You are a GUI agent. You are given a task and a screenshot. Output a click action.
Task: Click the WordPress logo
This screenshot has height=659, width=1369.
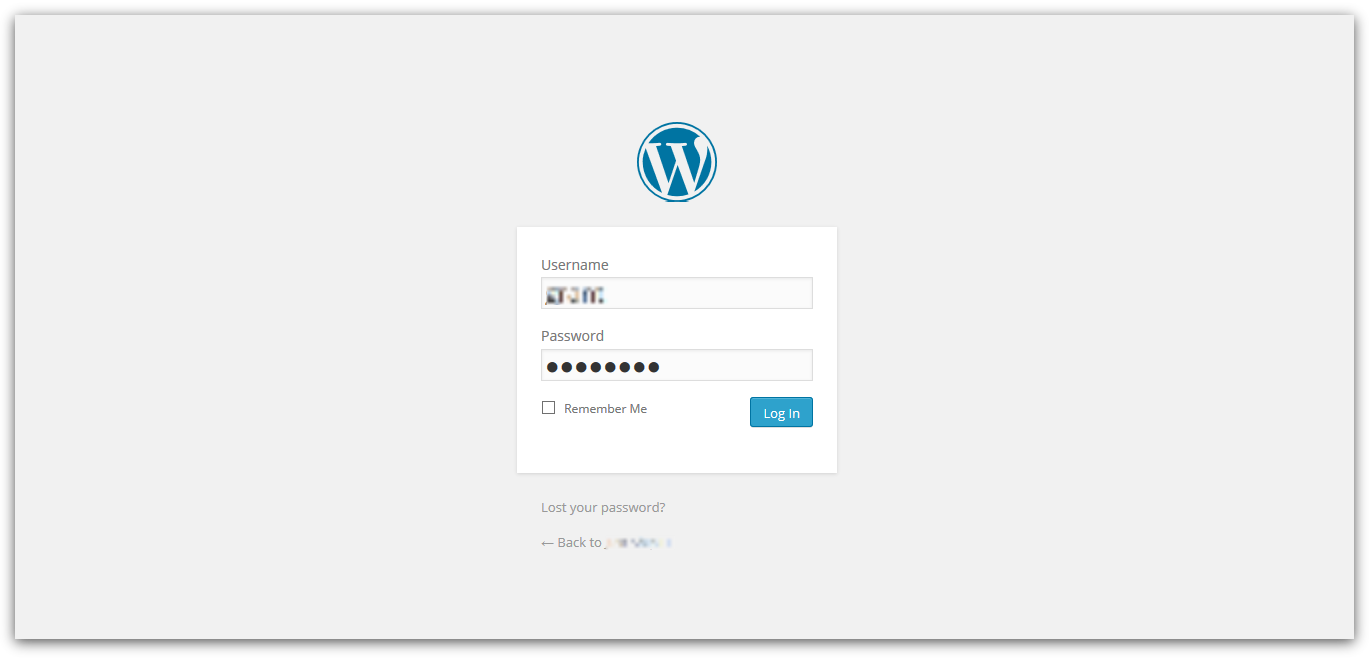[677, 162]
